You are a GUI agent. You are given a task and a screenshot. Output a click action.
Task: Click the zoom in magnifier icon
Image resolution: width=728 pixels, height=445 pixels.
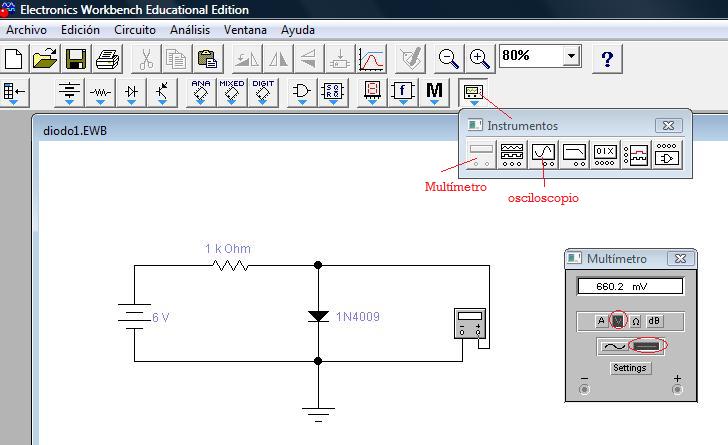(481, 59)
